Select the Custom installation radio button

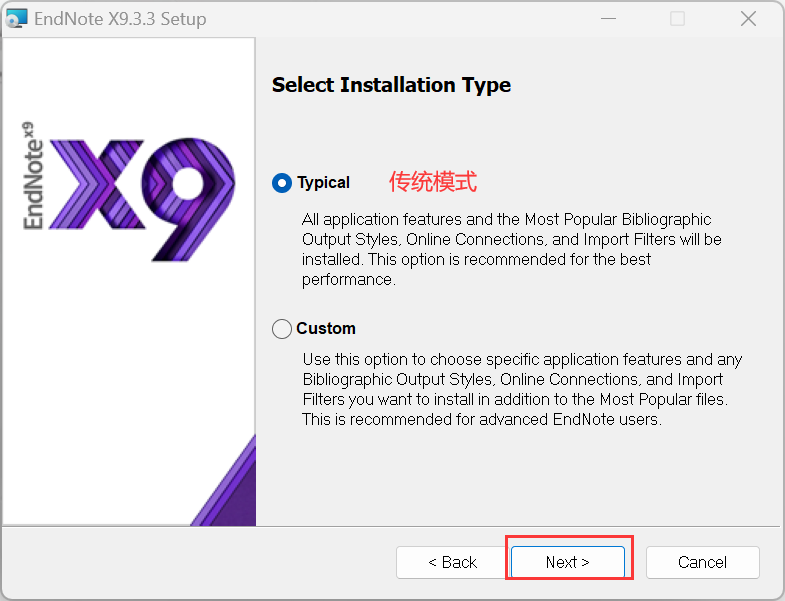point(282,329)
